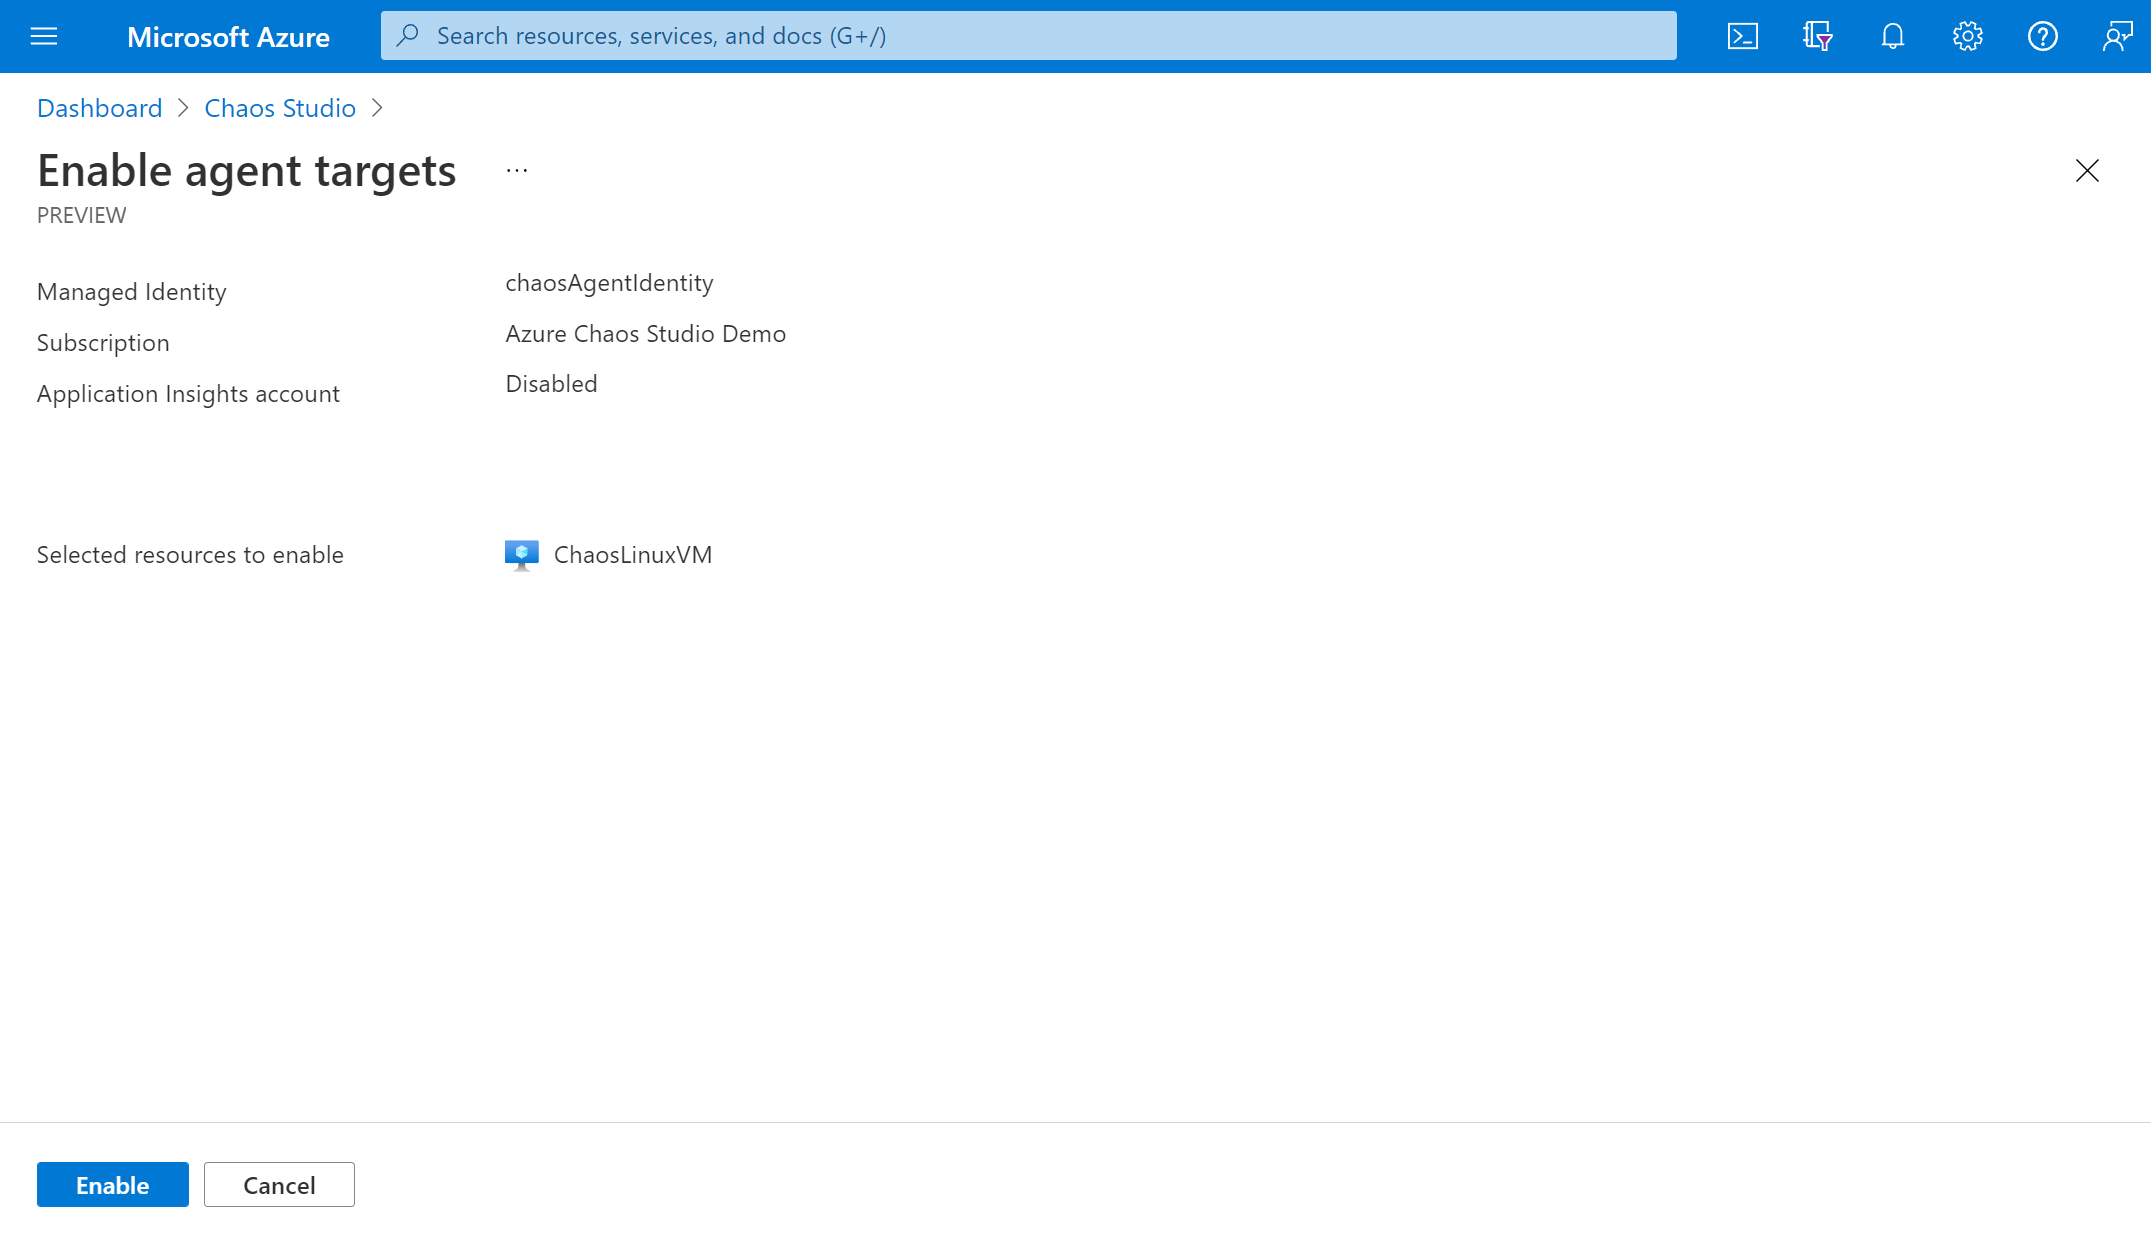The height and width of the screenshot is (1237, 2151).
Task: Click the portal menu hamburger icon
Action: (x=44, y=35)
